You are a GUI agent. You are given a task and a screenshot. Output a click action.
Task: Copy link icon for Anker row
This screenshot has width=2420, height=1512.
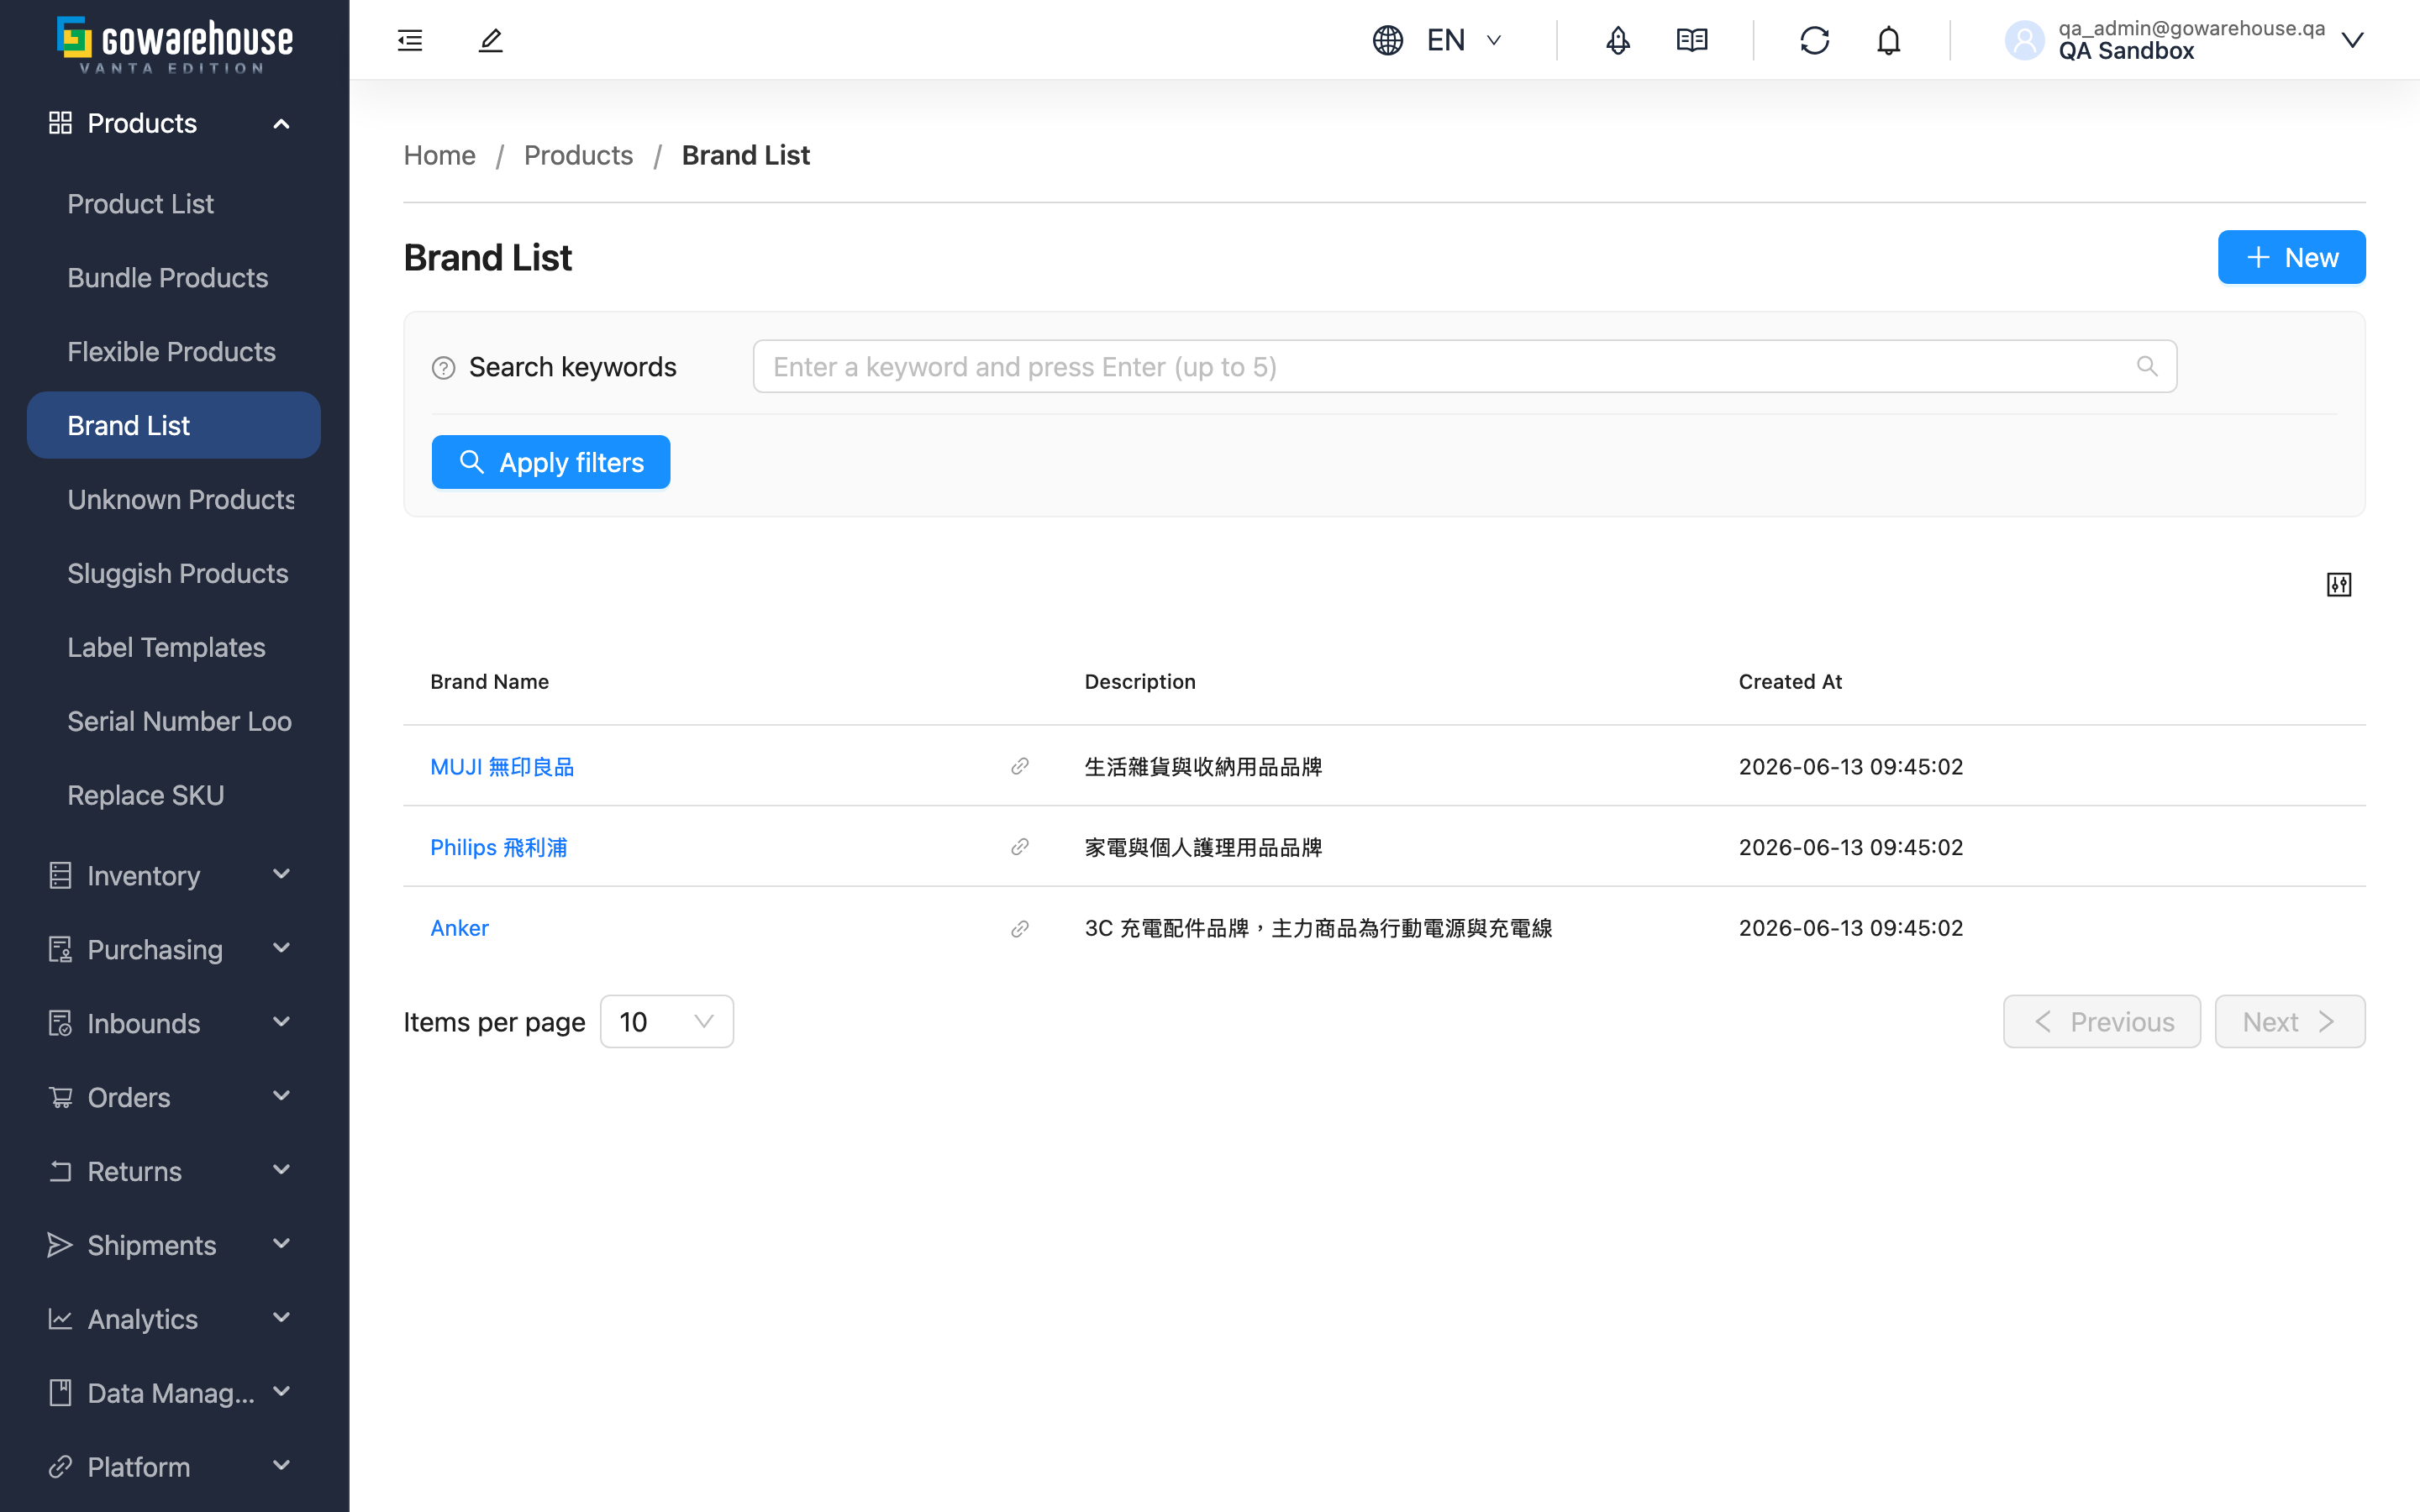(x=1019, y=928)
